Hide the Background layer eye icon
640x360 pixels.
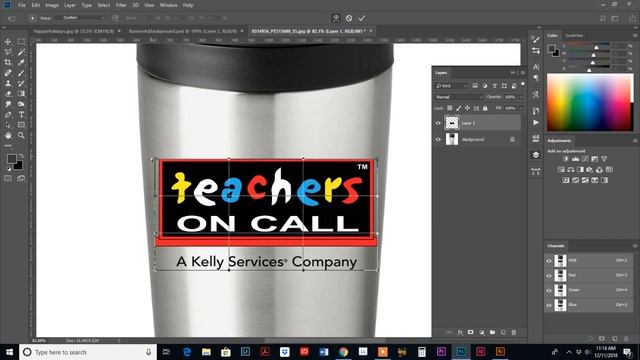[x=438, y=139]
